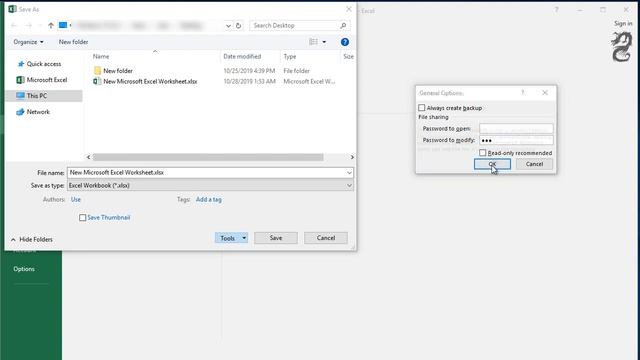Viewport: 640px width, 360px height.
Task: Click the help question mark in General Options dialog
Action: [x=522, y=93]
